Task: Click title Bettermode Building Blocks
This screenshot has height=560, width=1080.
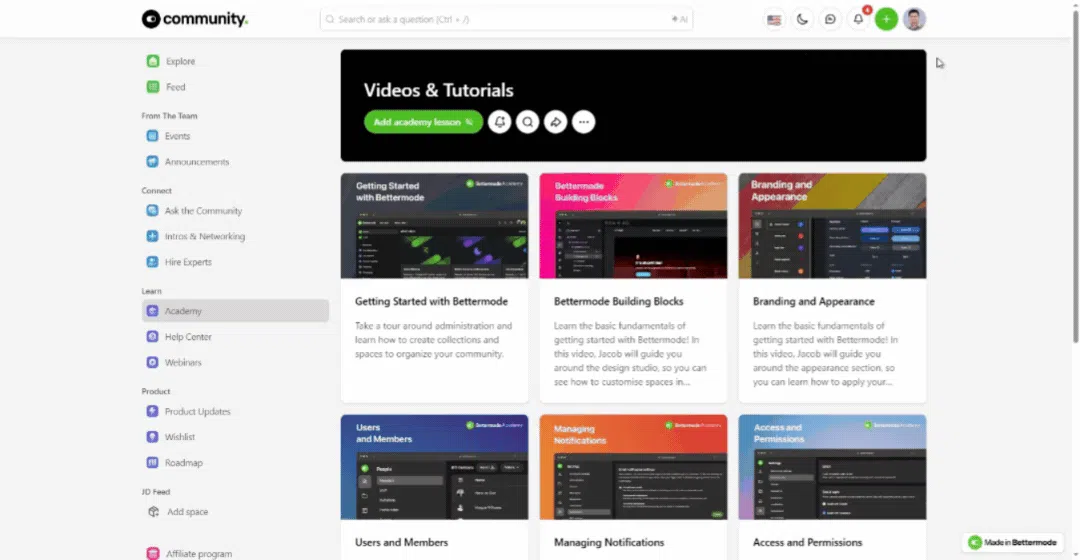Action: point(619,302)
